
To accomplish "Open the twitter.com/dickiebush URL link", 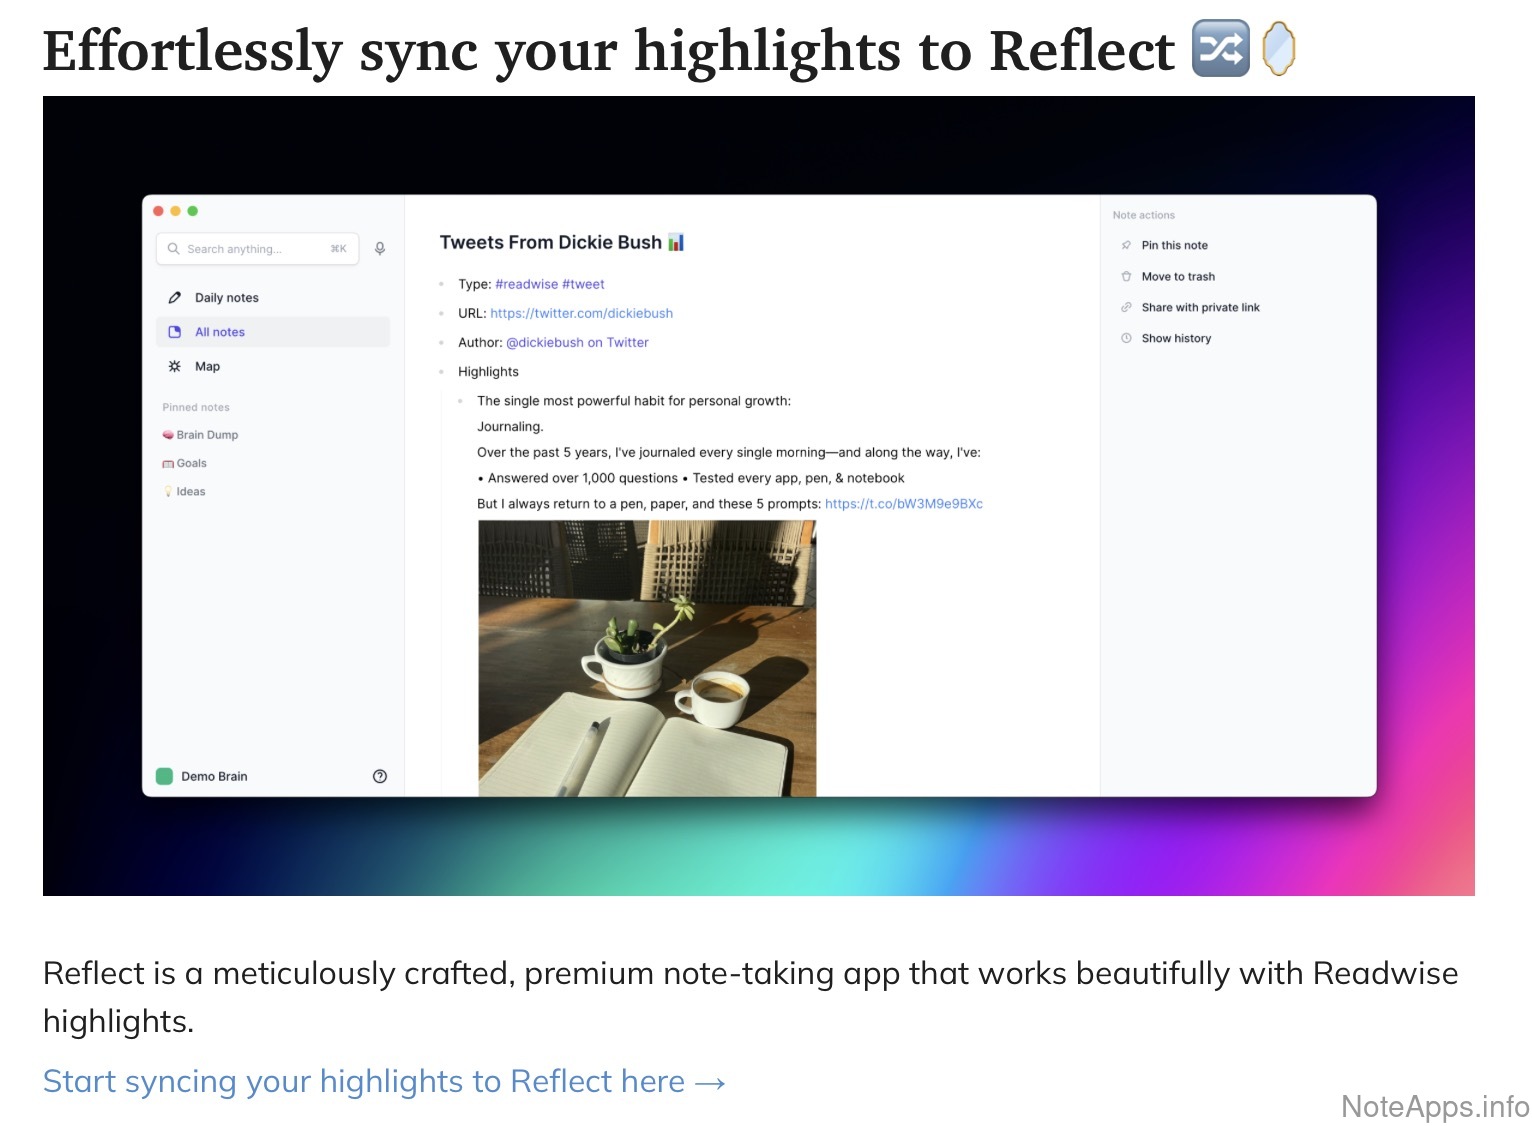I will [x=581, y=314].
